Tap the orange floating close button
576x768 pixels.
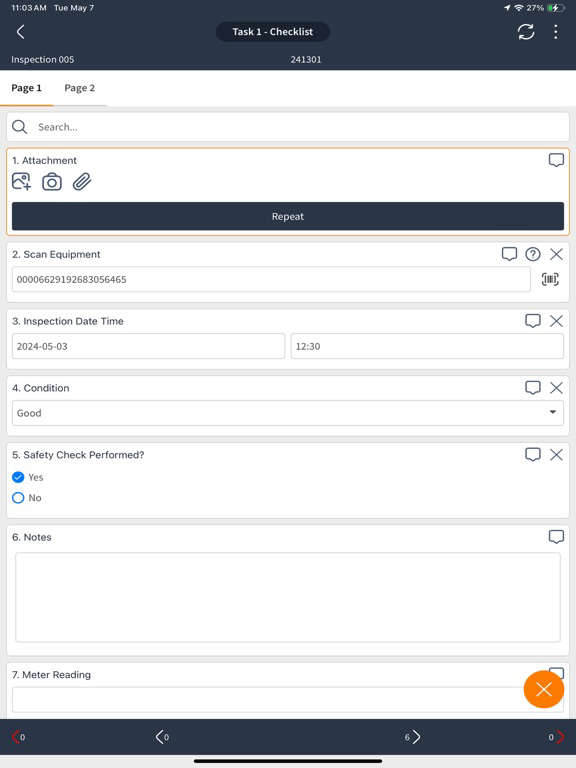point(544,690)
